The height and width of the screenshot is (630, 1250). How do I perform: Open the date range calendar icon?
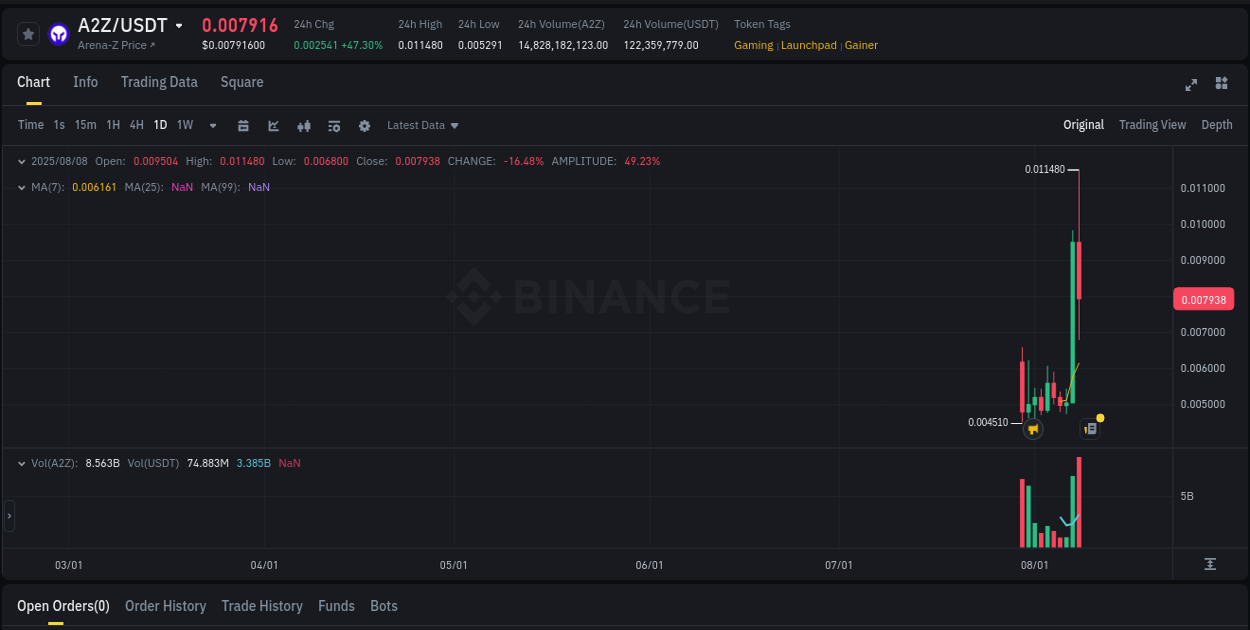[244, 125]
